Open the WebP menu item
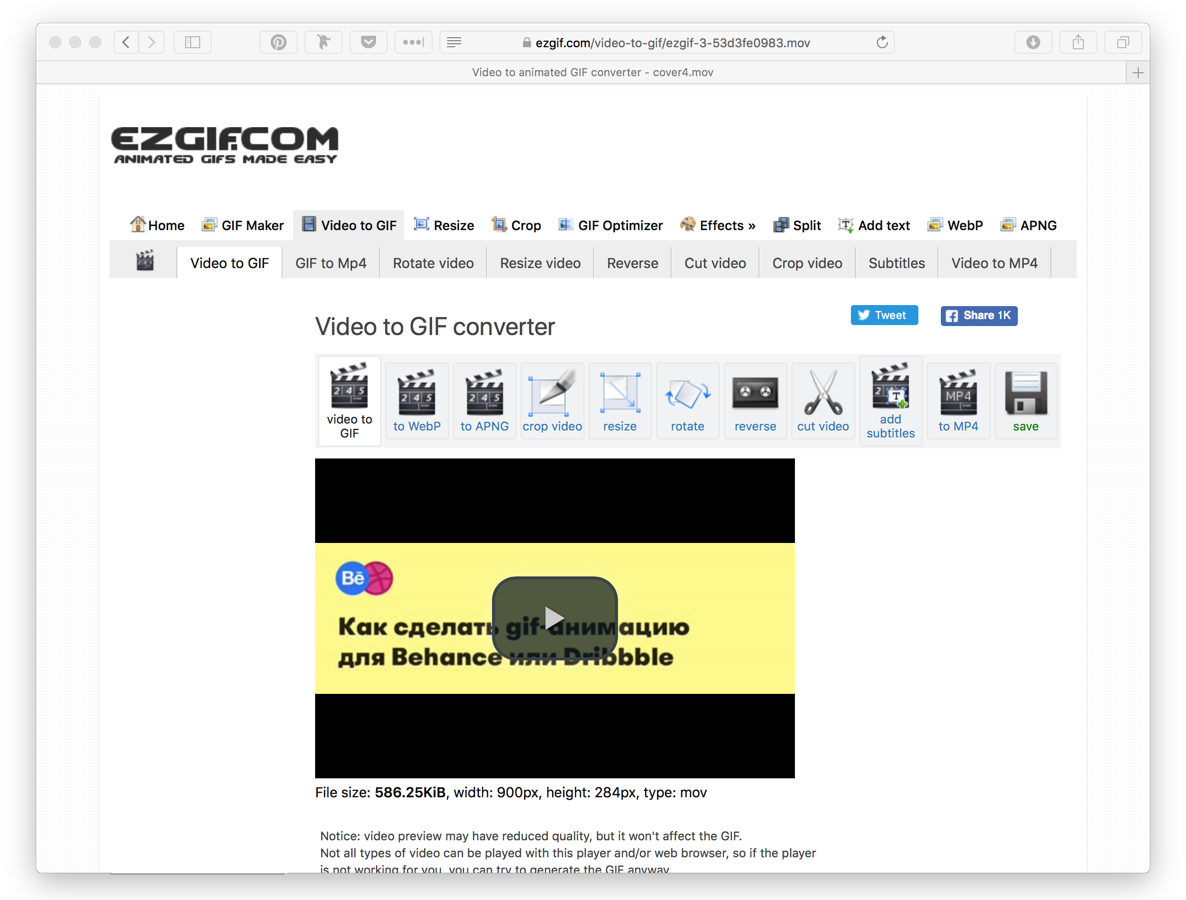1186x900 pixels. 955,225
